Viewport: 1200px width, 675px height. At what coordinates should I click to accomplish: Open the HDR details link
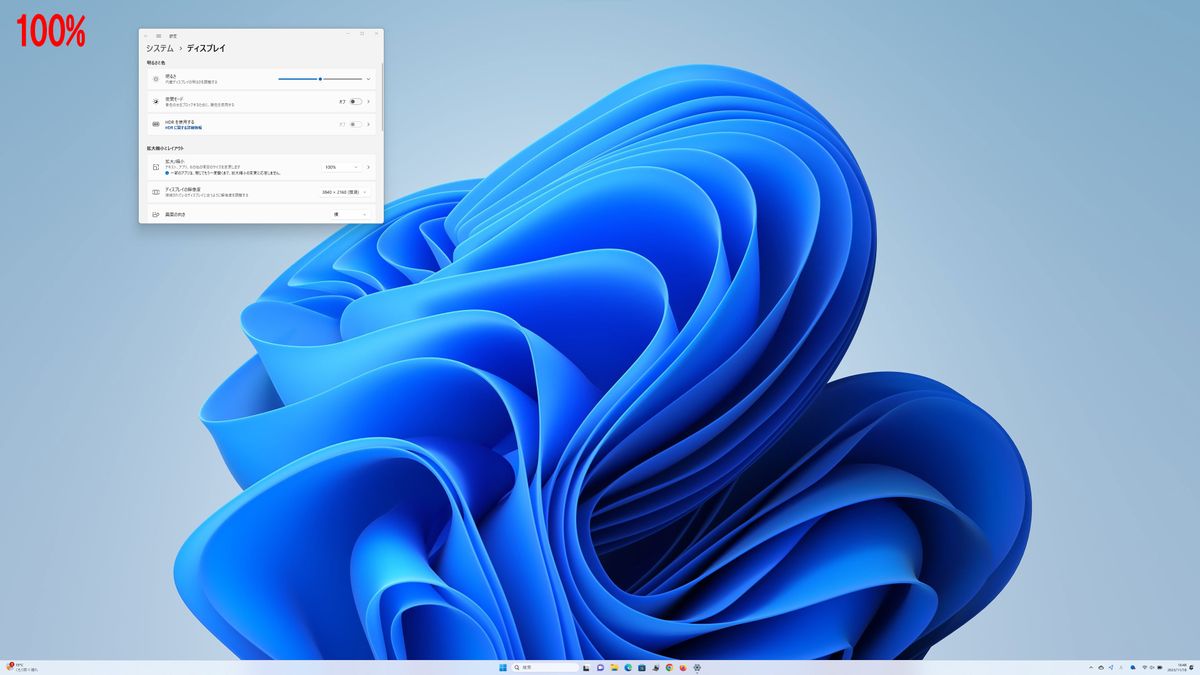183,128
